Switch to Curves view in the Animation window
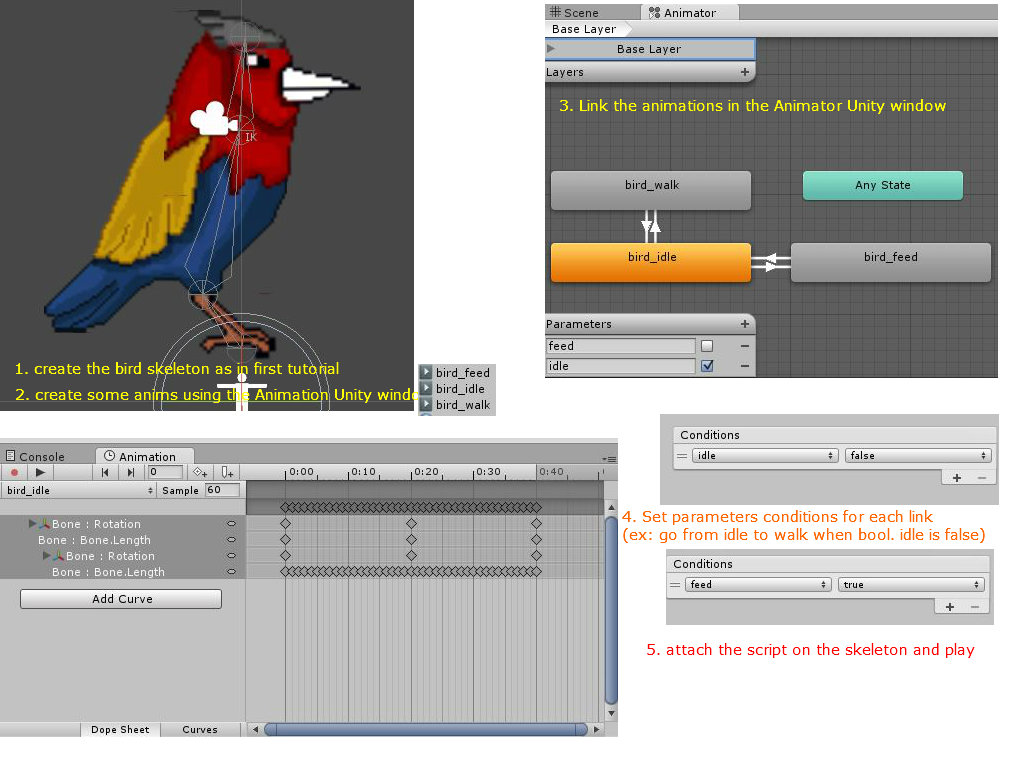 [x=200, y=730]
